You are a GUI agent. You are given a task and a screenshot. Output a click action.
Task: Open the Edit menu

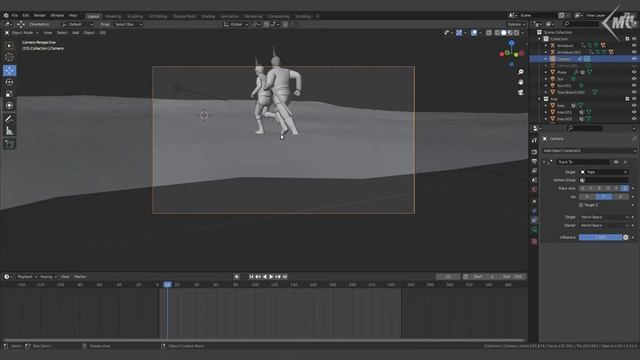[26, 16]
